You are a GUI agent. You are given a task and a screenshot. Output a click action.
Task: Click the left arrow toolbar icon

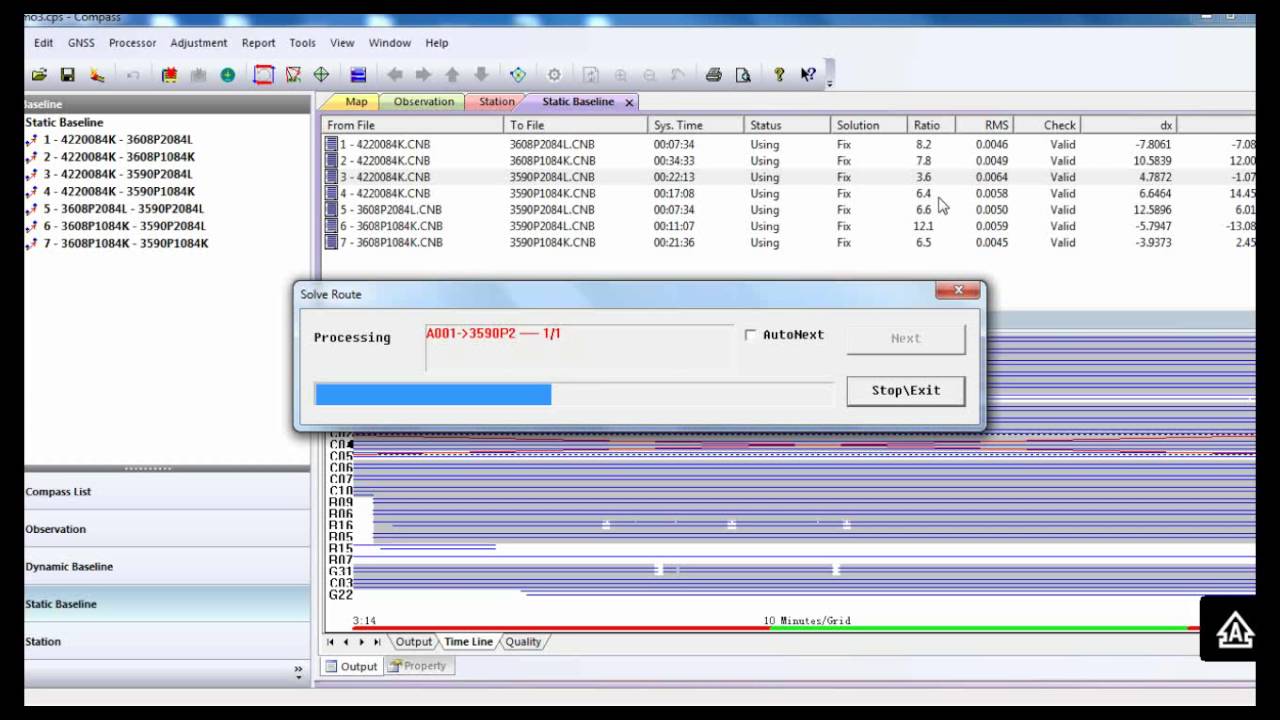coord(395,75)
